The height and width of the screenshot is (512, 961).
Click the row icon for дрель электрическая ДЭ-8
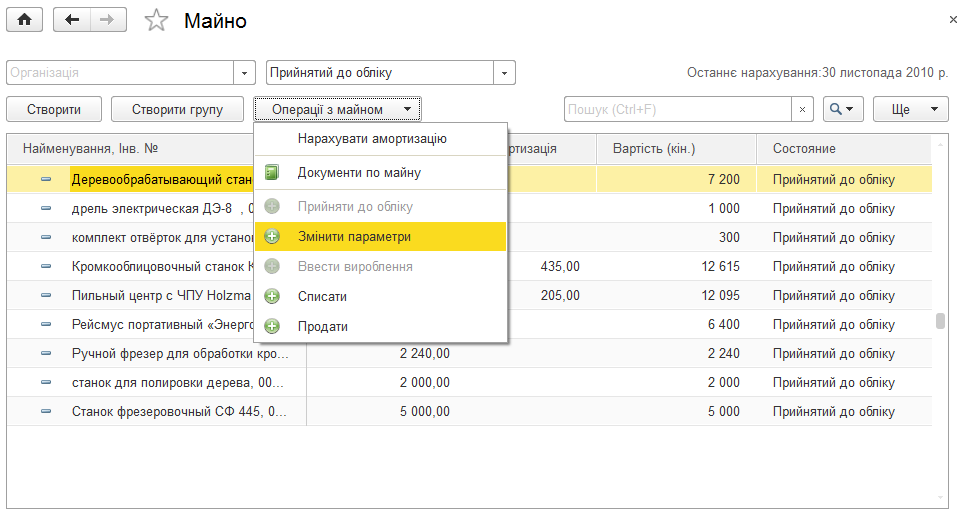pos(46,208)
